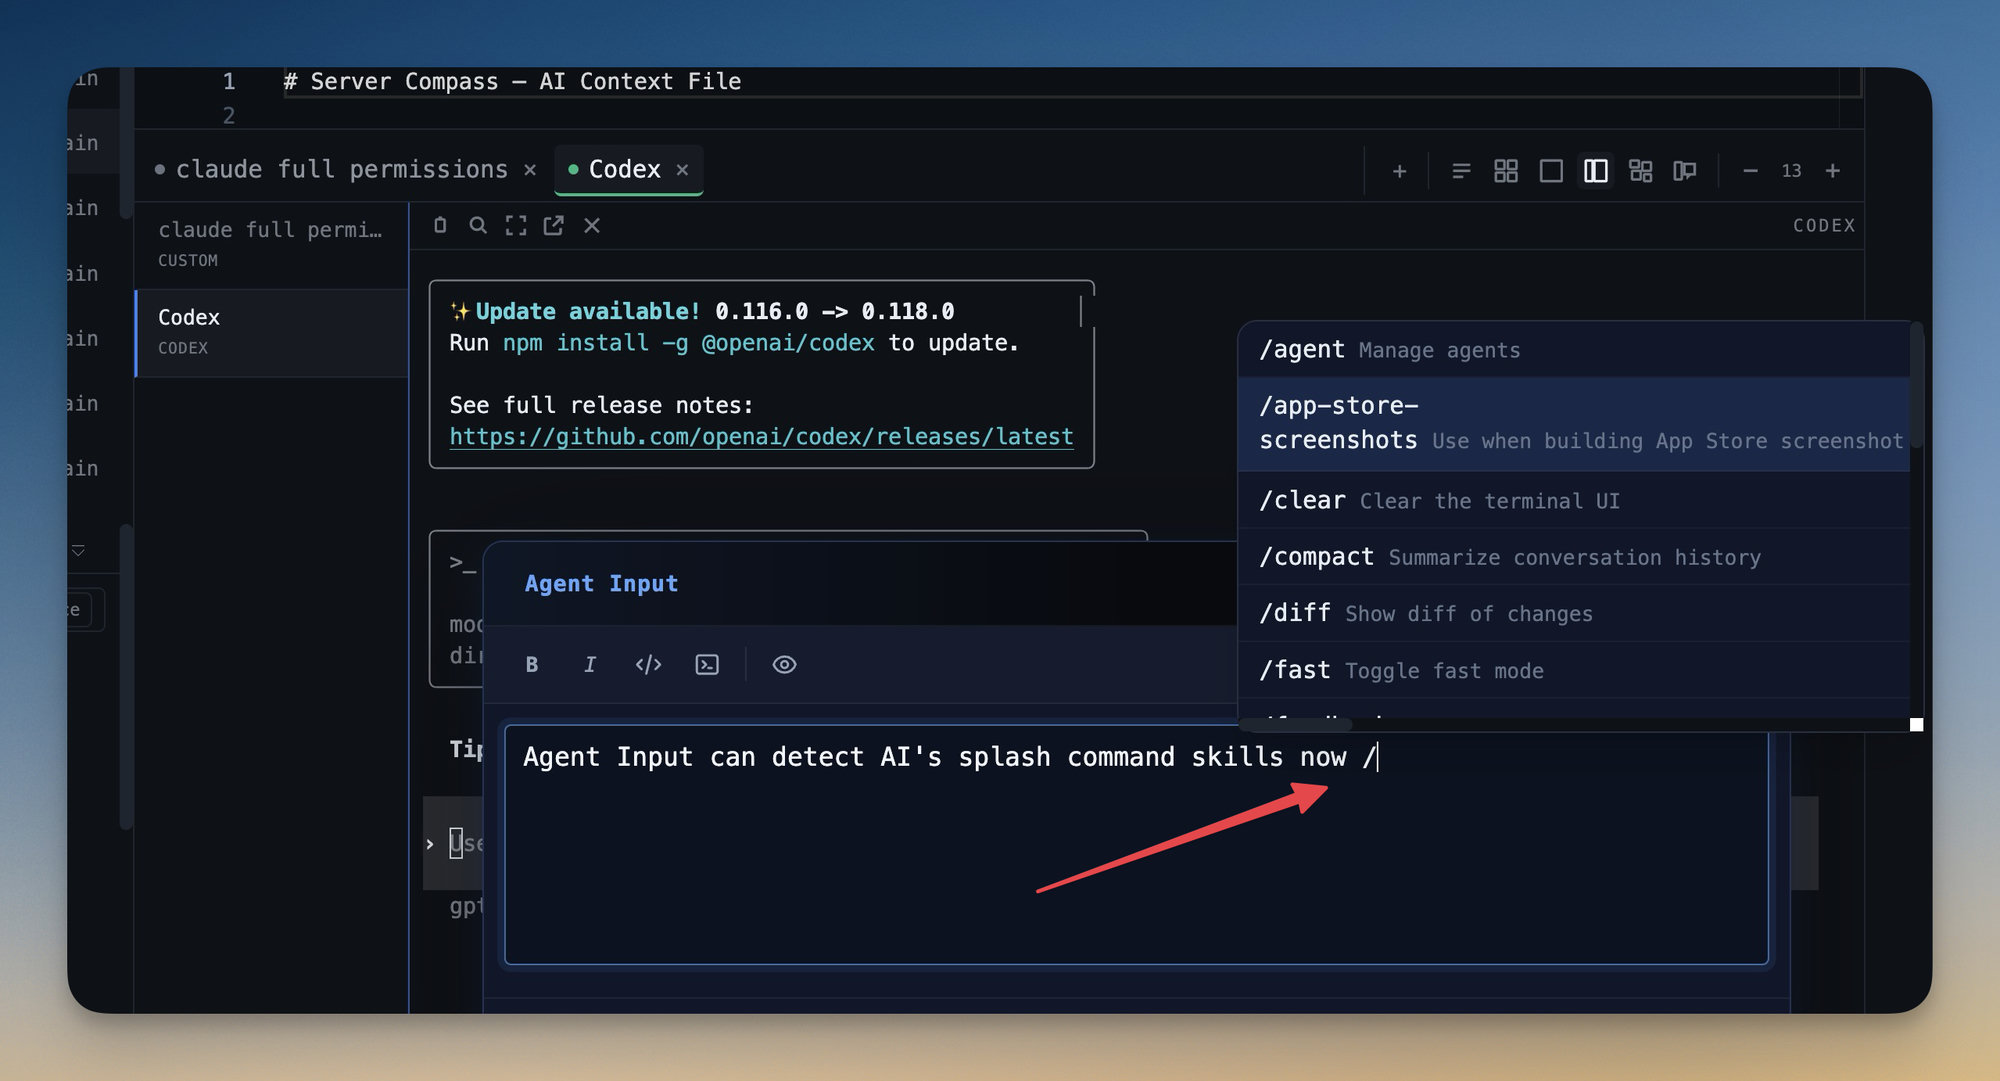
Task: Click the collapse chevron in left sidebar
Action: coord(78,551)
